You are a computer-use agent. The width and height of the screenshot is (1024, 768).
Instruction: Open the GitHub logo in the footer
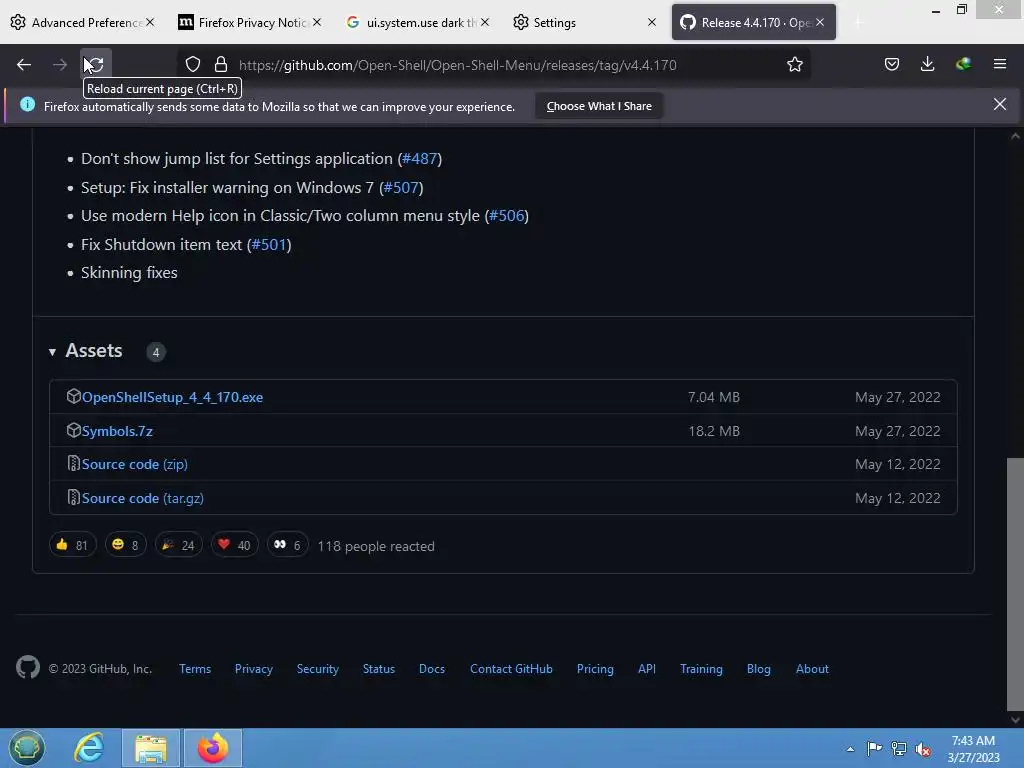pos(27,667)
